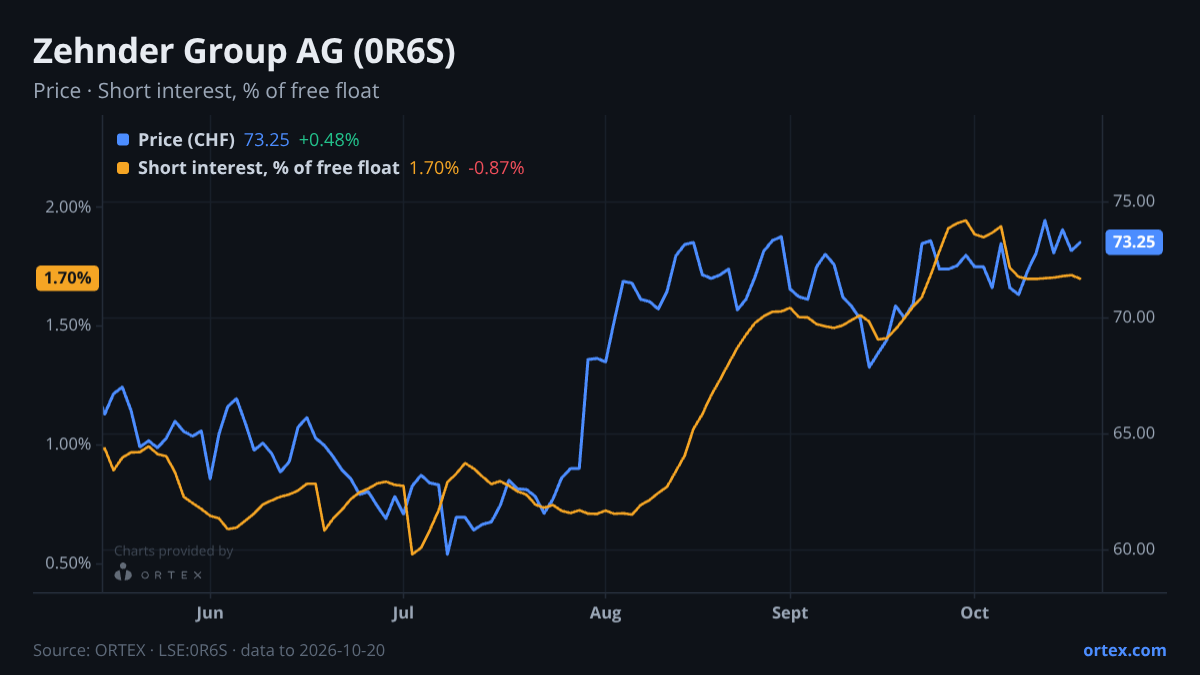
Task: Click the Jul x-axis label
Action: point(403,613)
